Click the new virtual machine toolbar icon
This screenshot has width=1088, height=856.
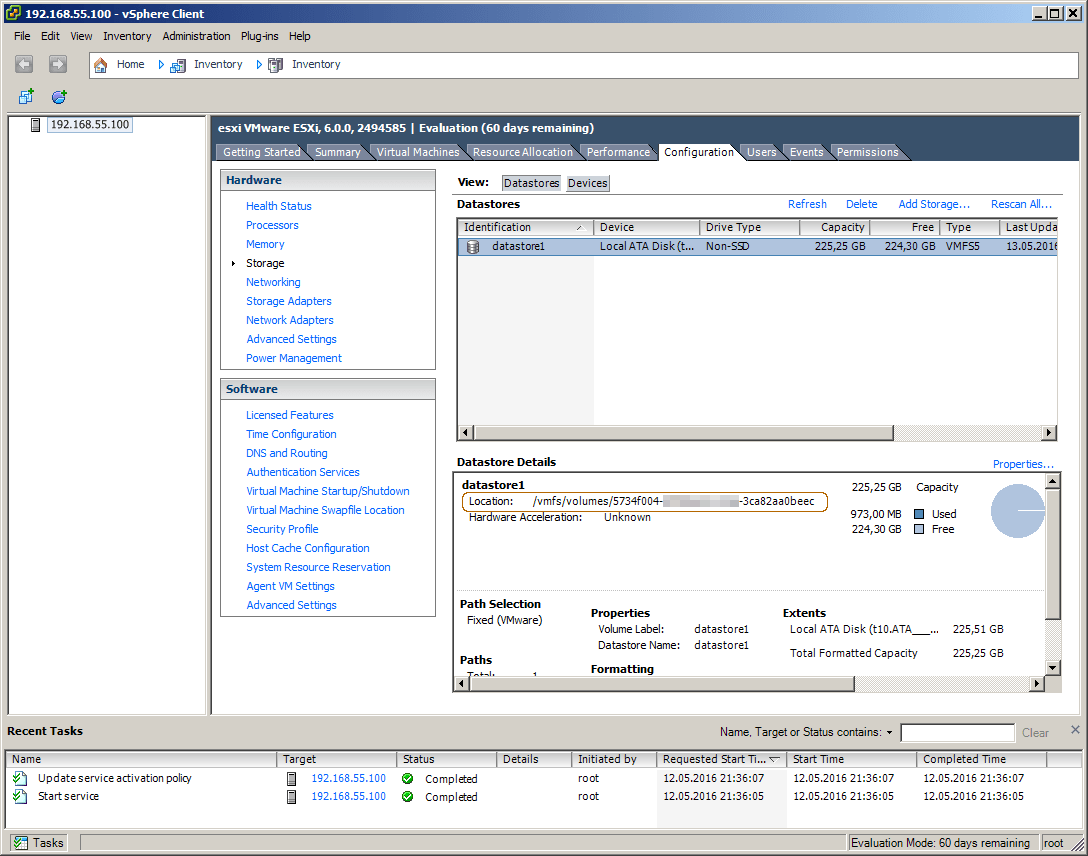[x=26, y=97]
